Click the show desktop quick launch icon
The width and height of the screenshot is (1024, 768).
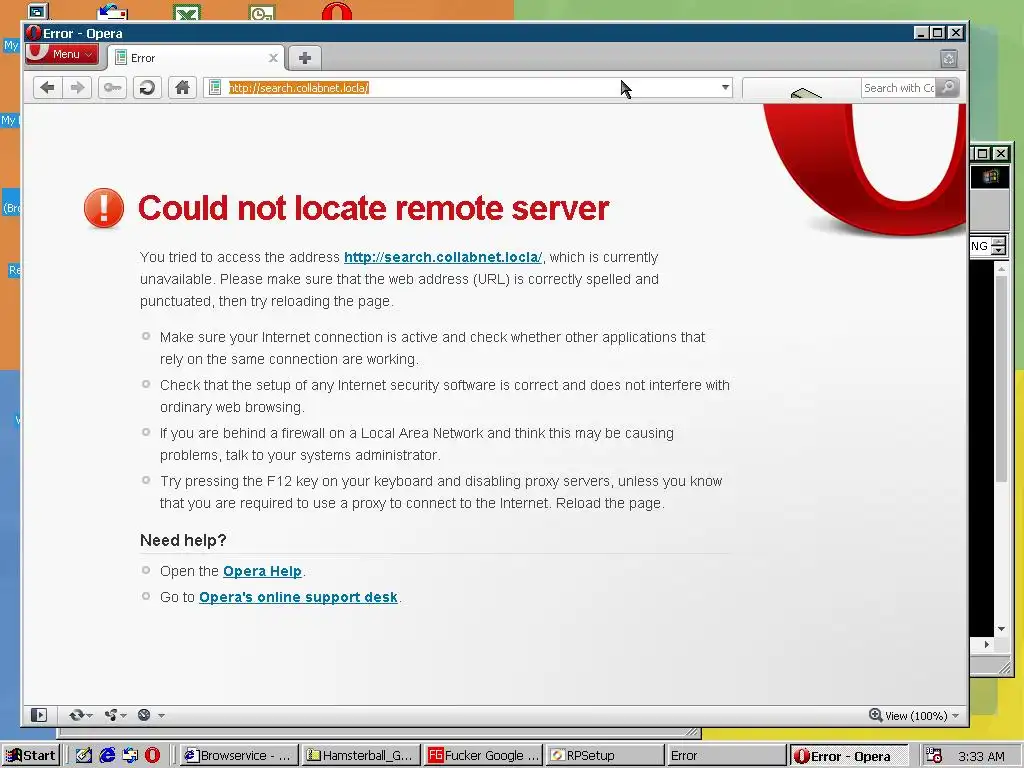click(x=130, y=756)
